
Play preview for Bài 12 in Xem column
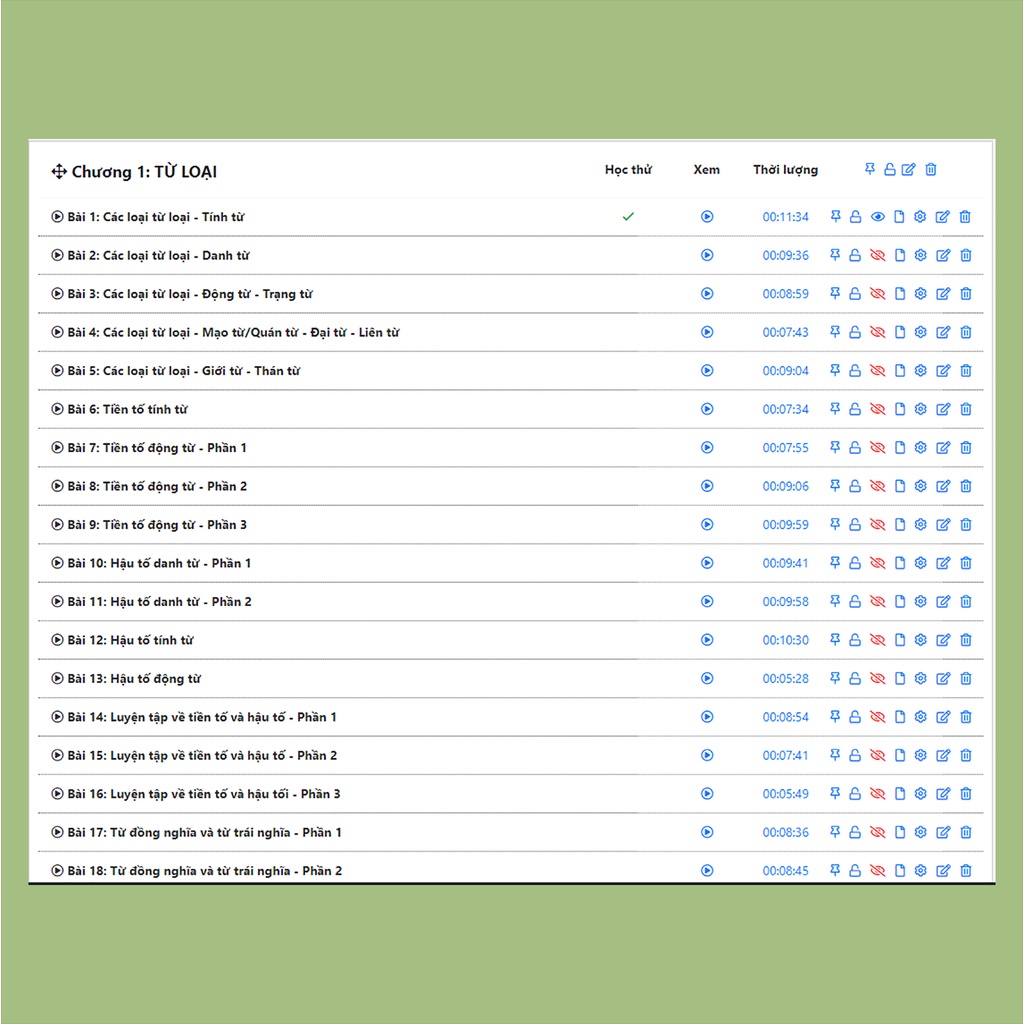(707, 640)
